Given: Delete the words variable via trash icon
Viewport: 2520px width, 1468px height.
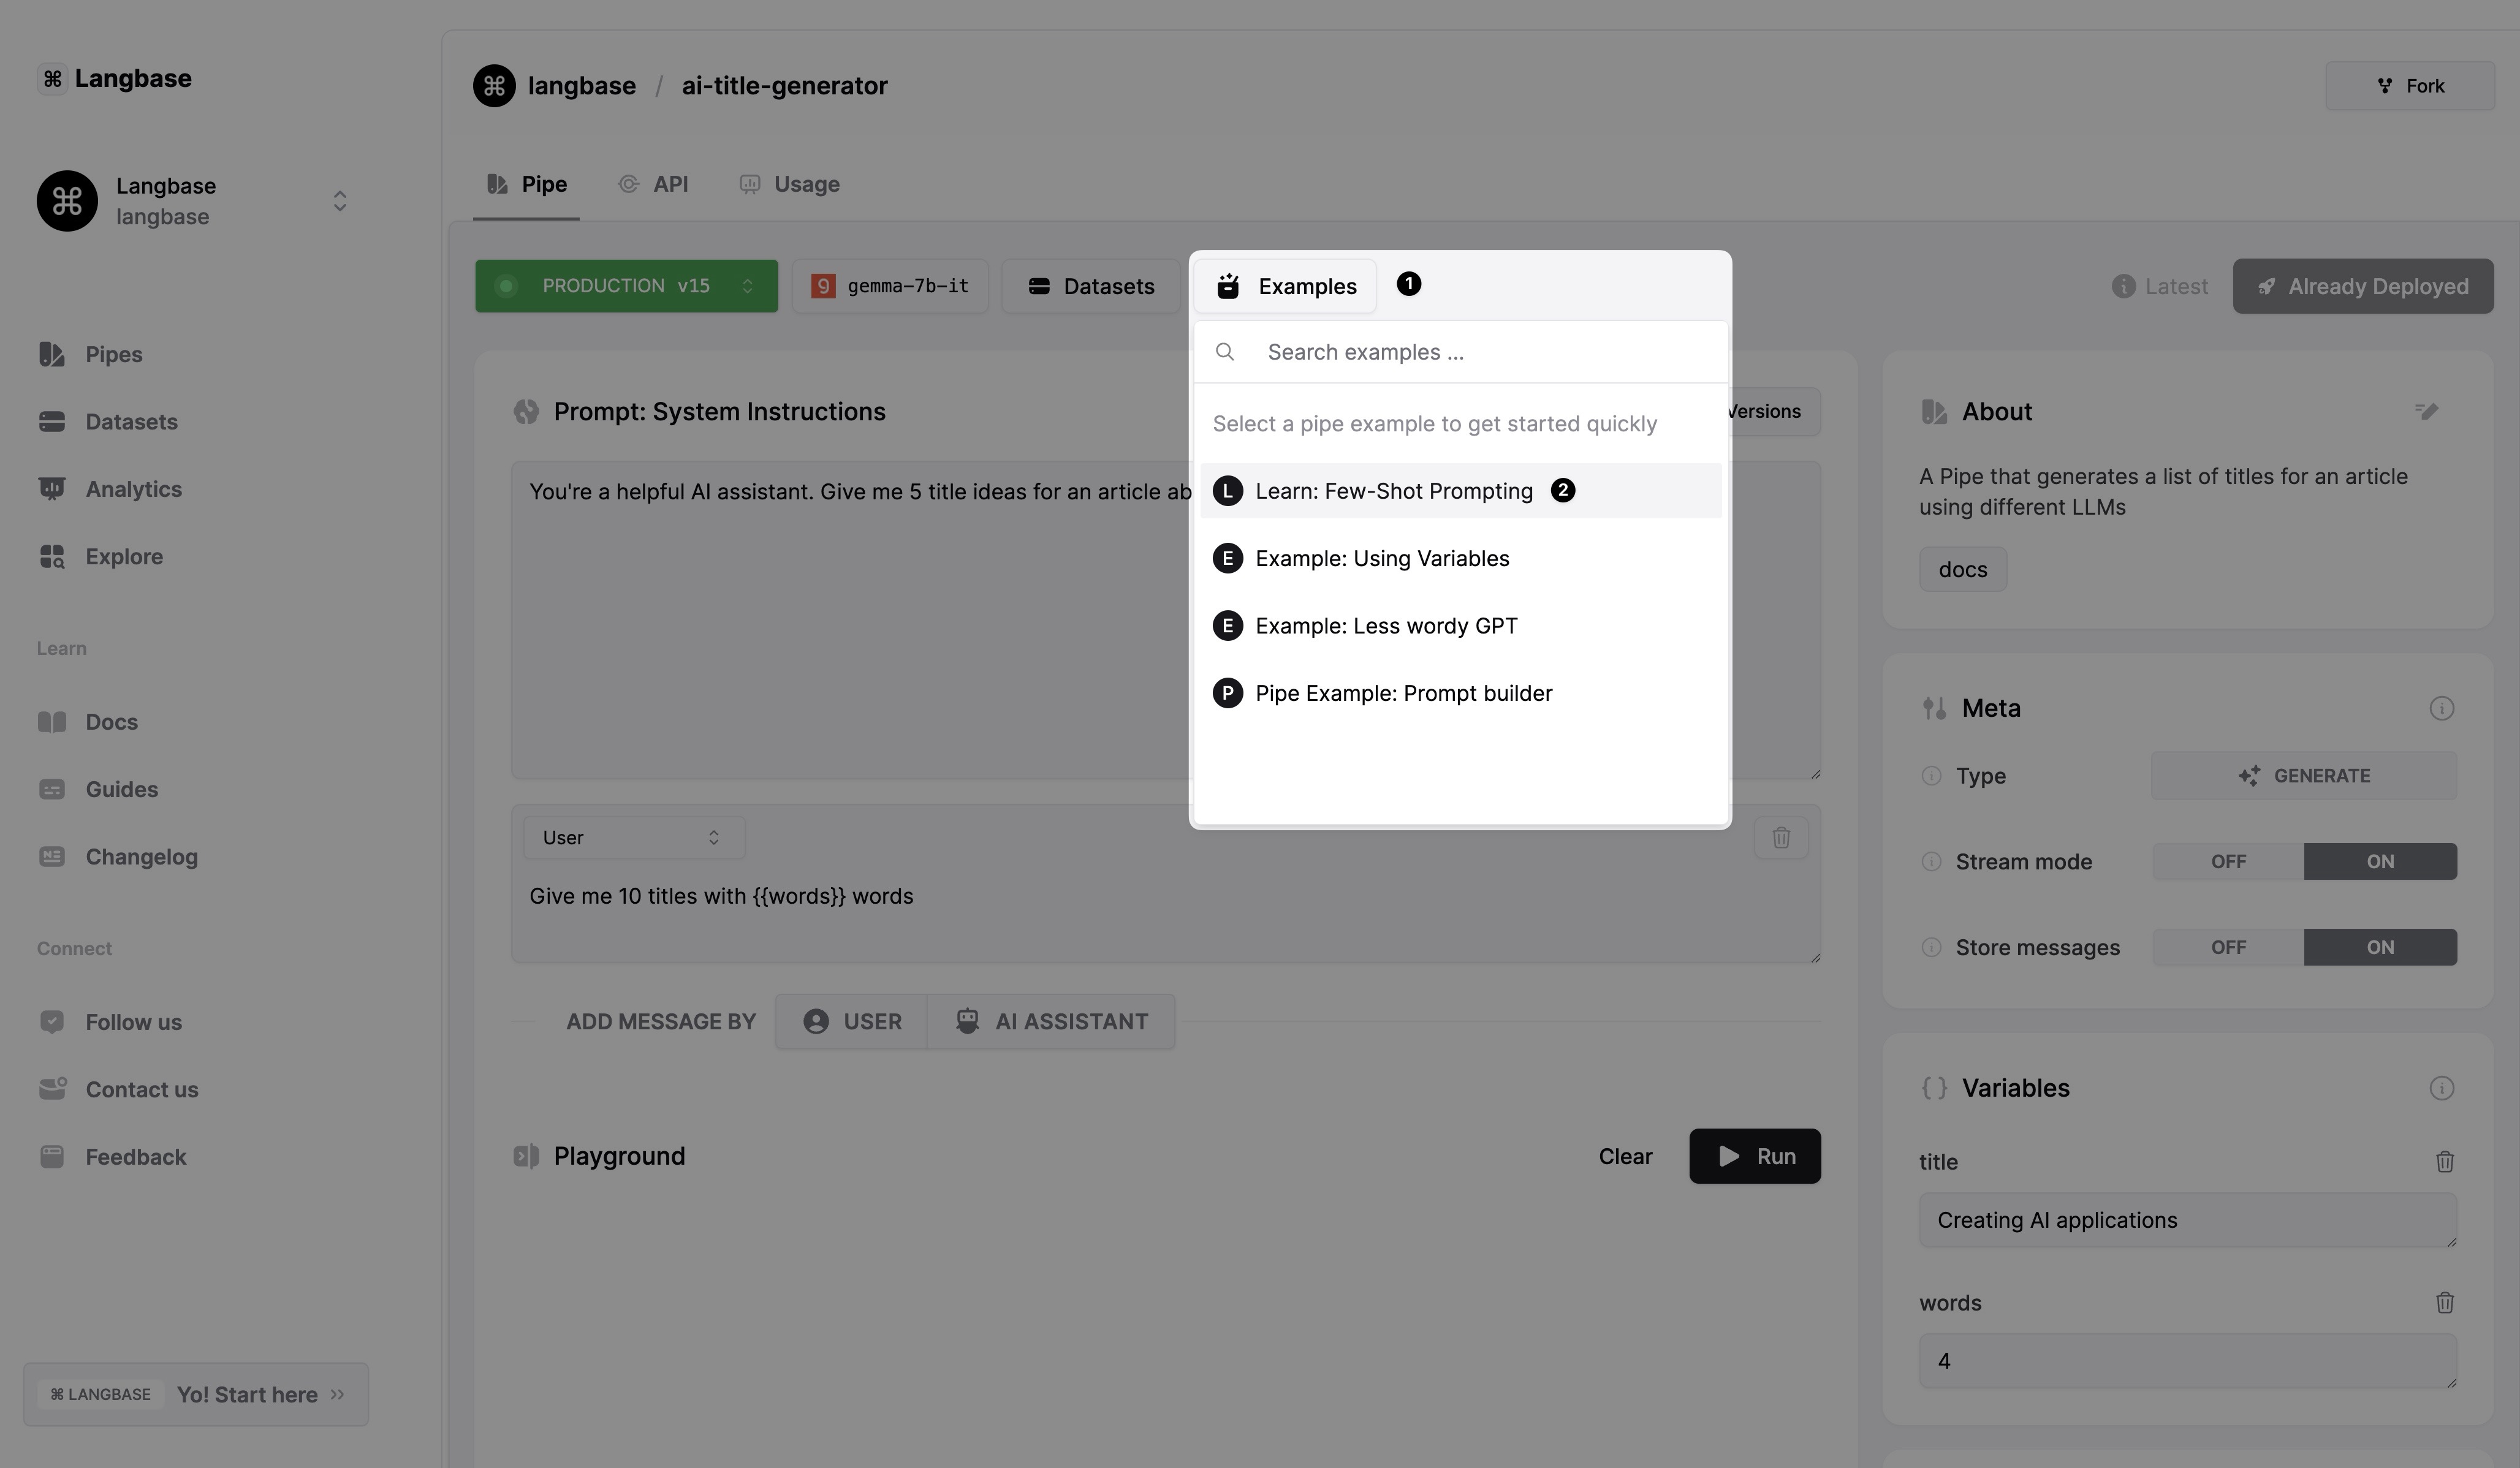Looking at the screenshot, I should [2444, 1302].
